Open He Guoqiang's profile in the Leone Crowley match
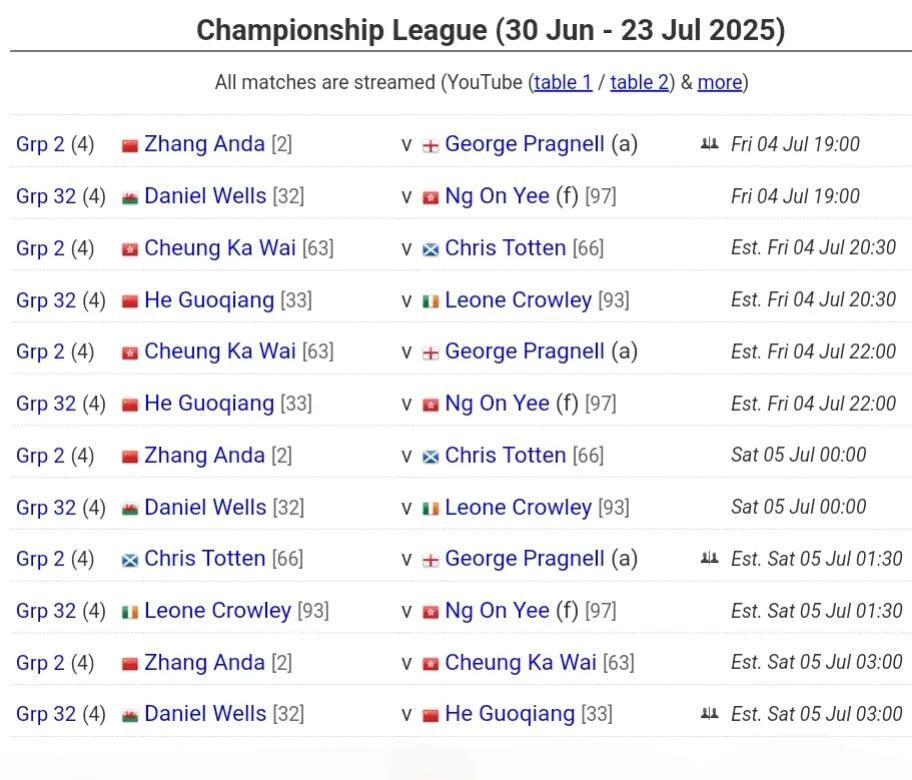912x780 pixels. point(209,300)
